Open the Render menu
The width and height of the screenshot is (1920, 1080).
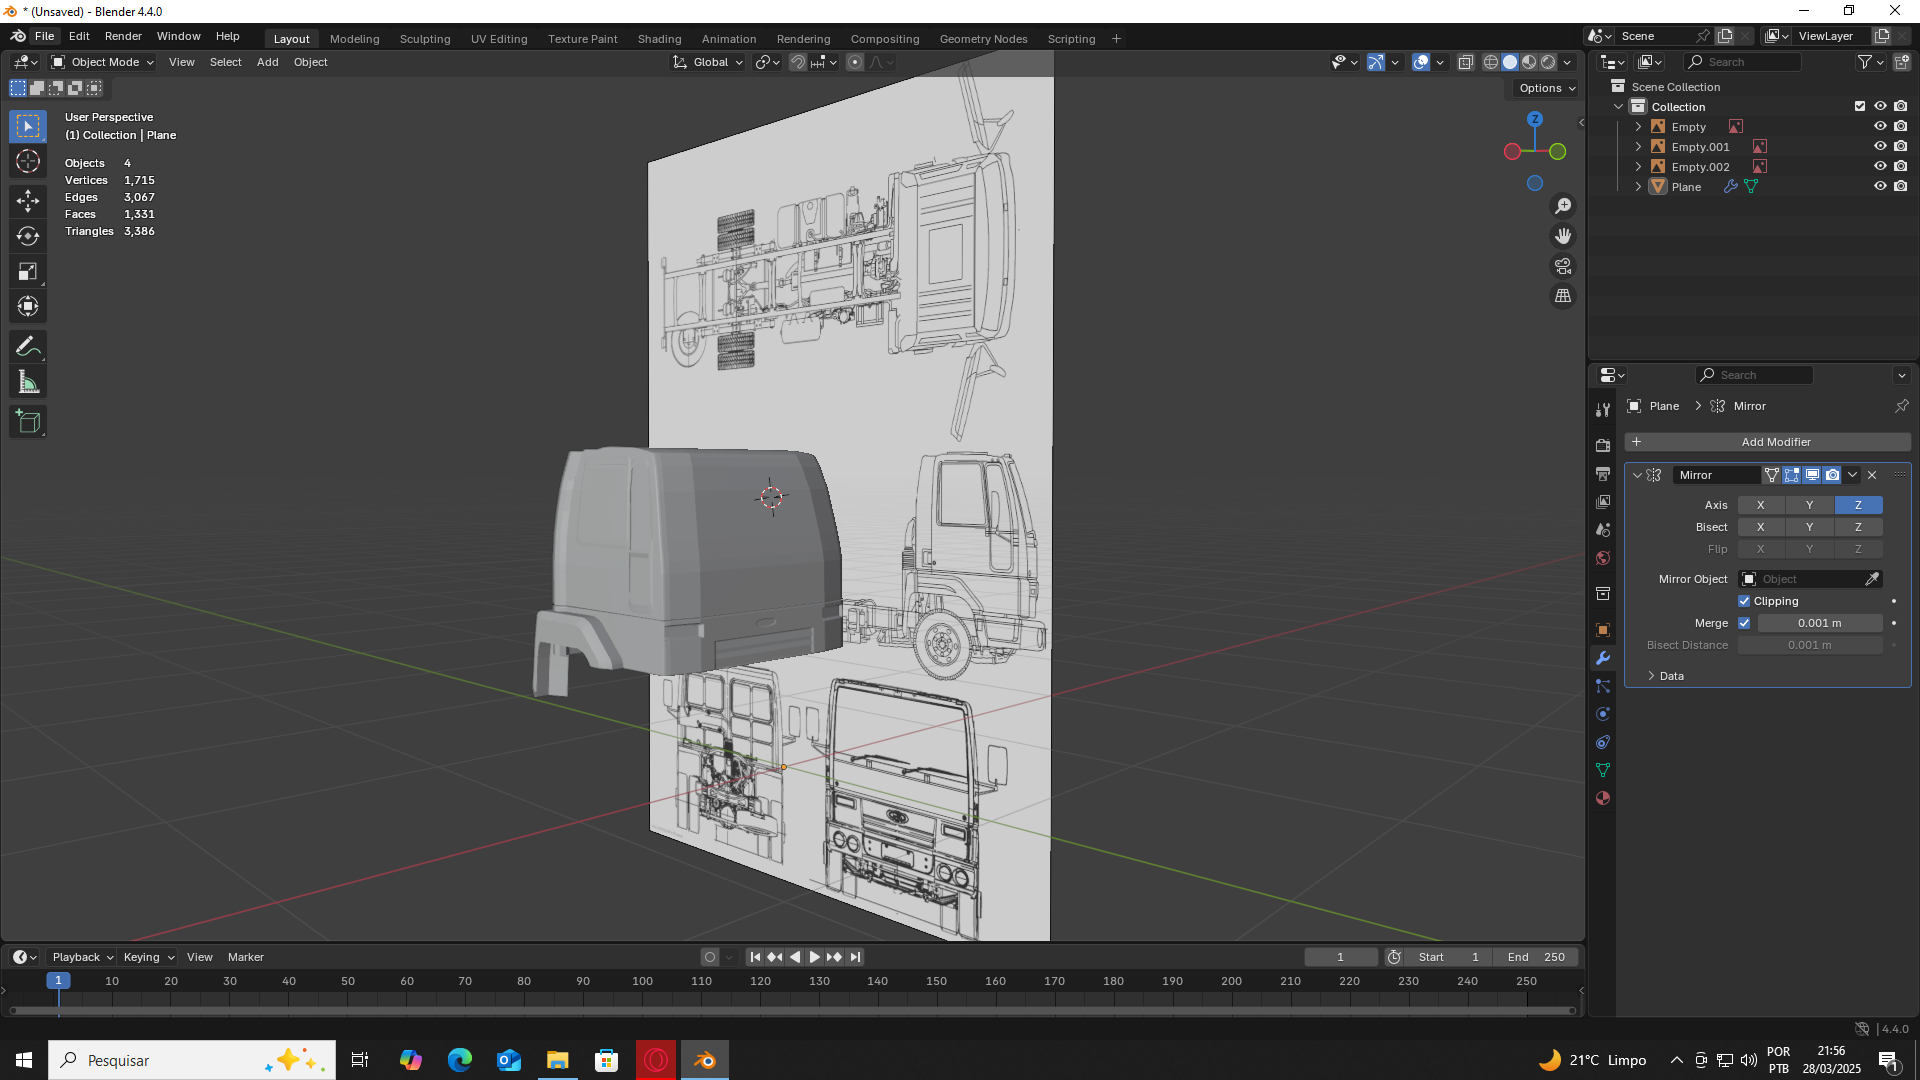coord(123,36)
